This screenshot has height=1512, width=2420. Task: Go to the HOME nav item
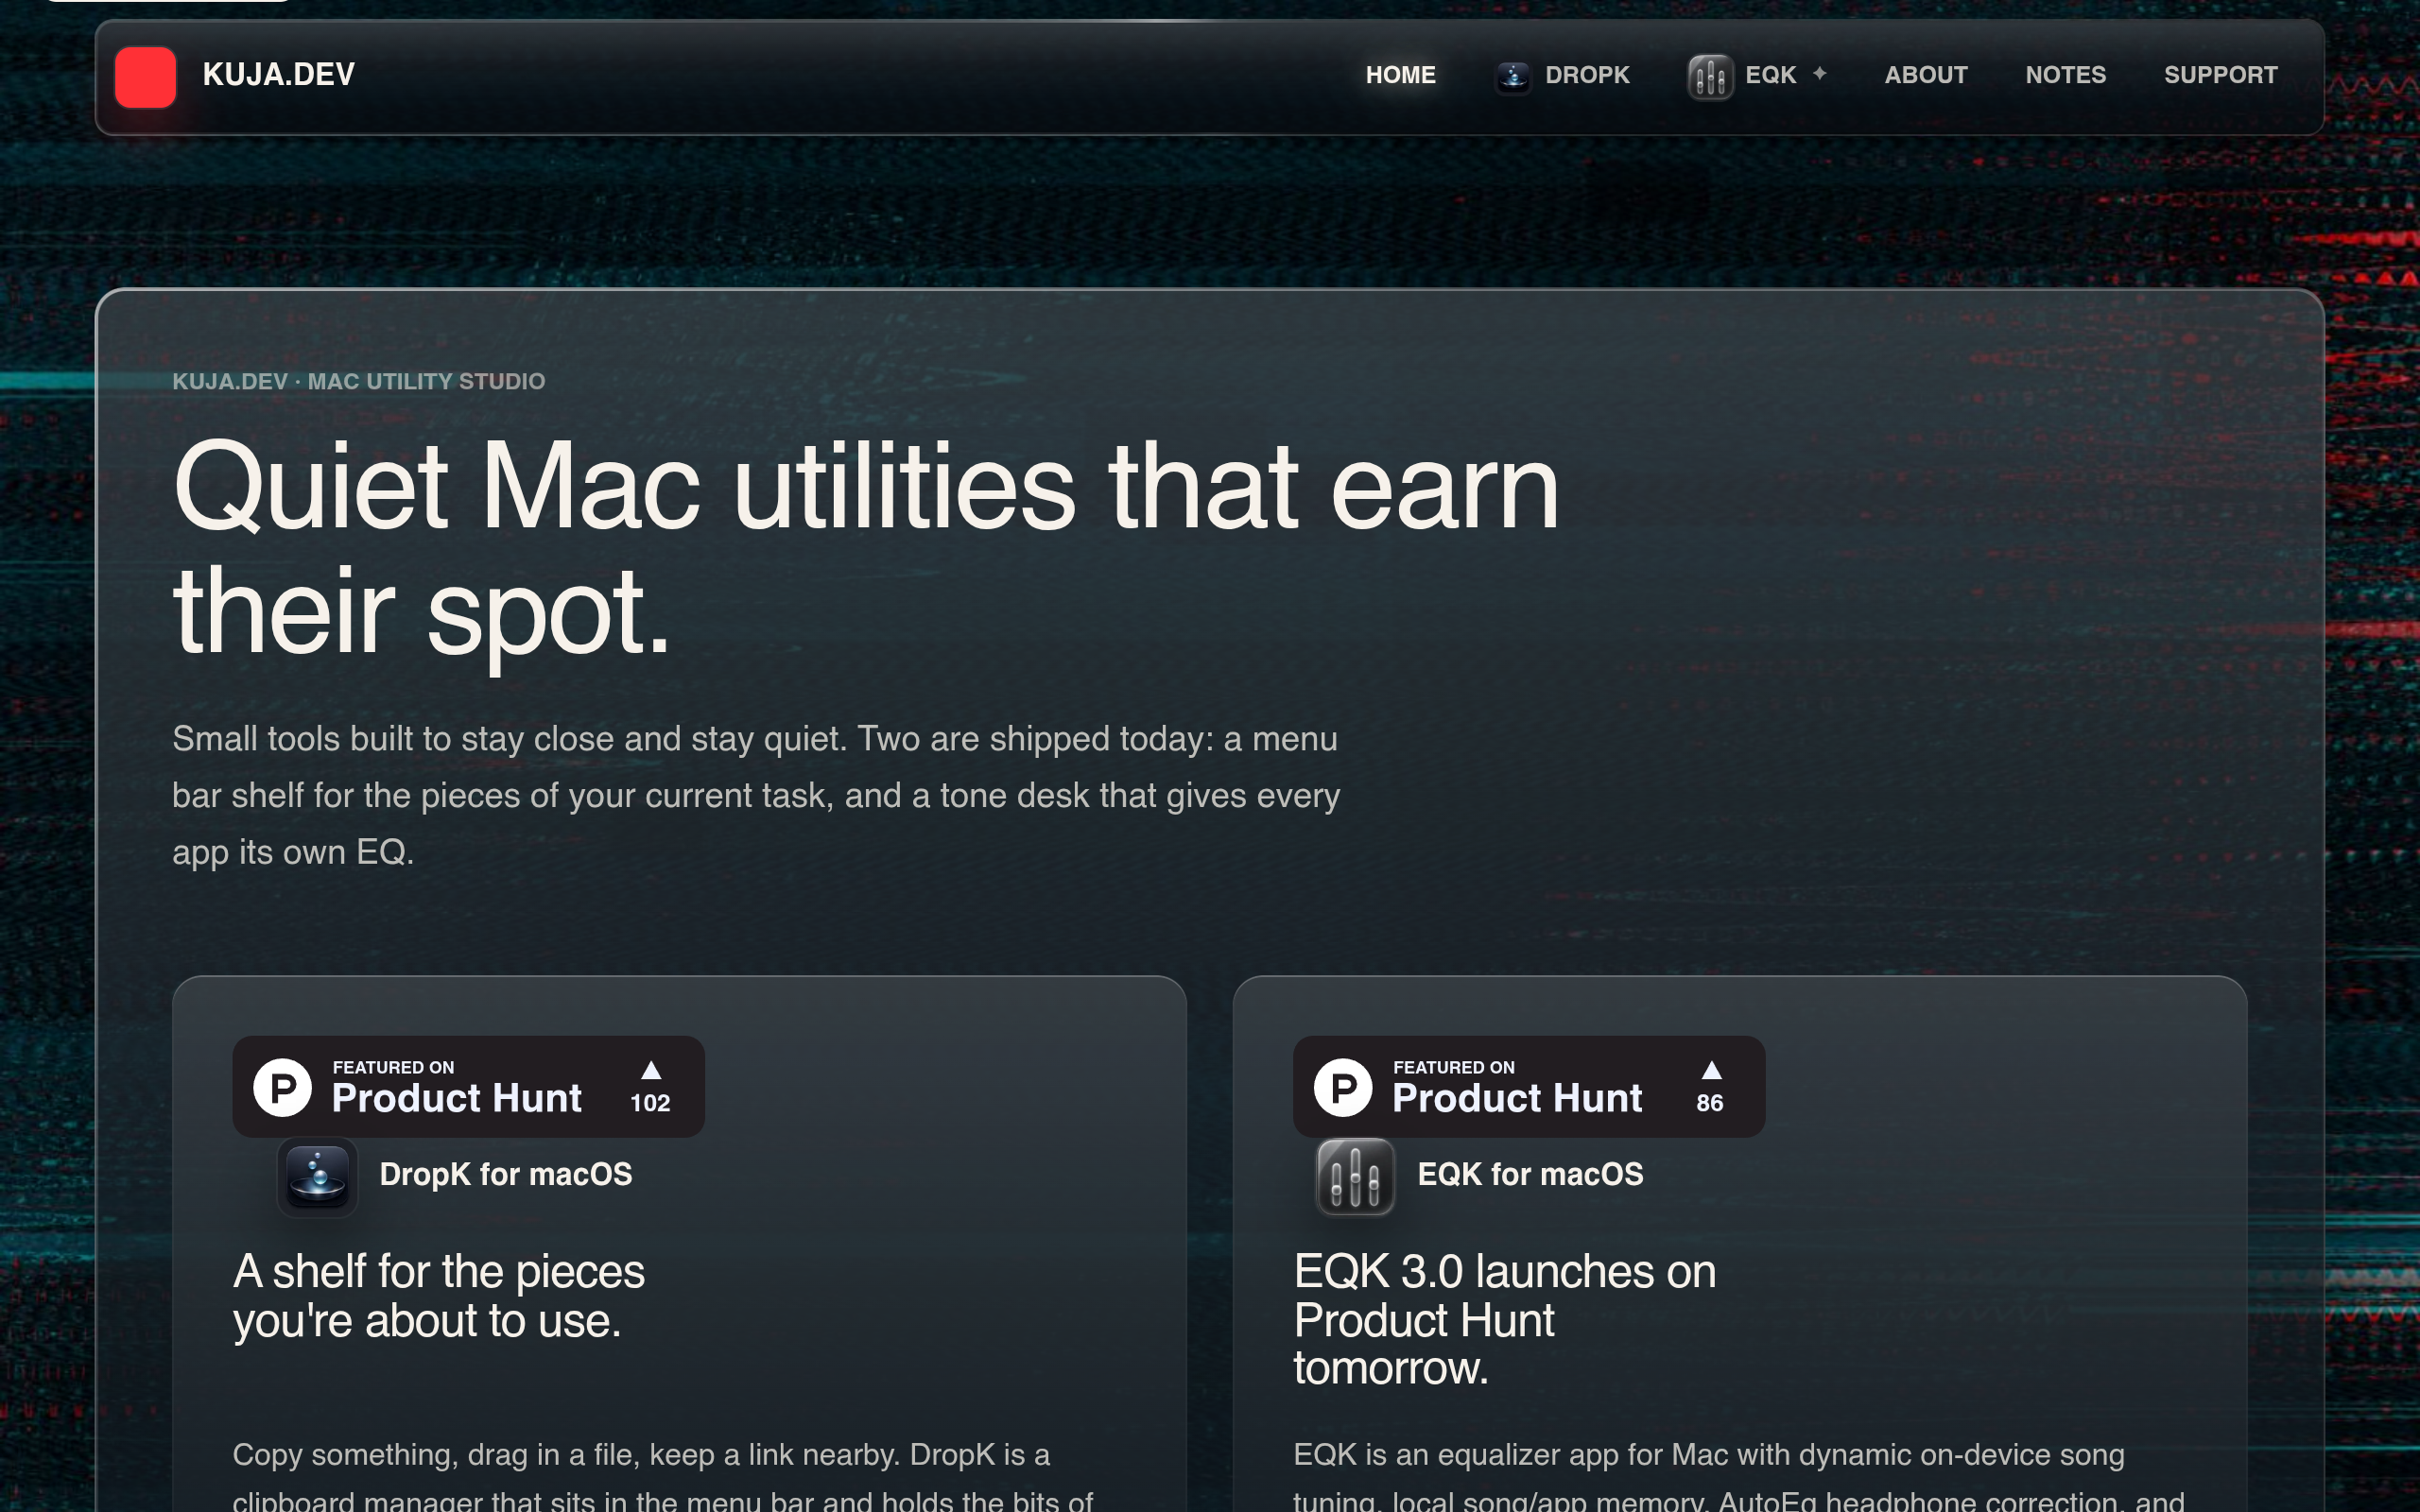(x=1400, y=75)
